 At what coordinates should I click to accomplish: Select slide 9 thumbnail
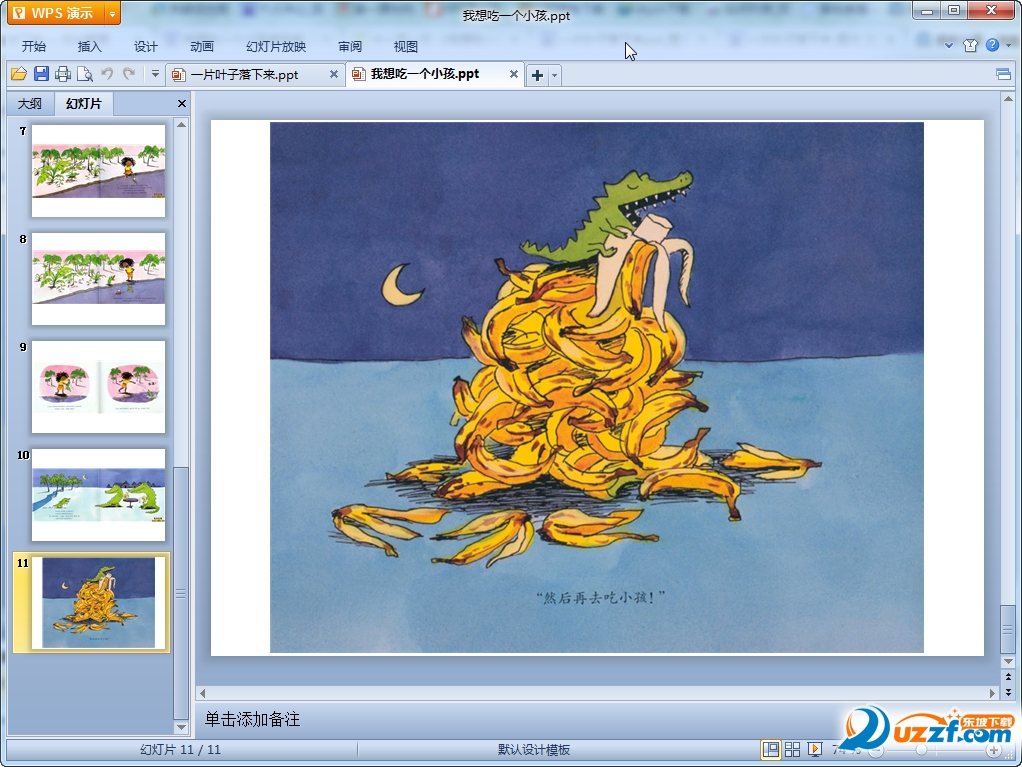pyautogui.click(x=98, y=387)
